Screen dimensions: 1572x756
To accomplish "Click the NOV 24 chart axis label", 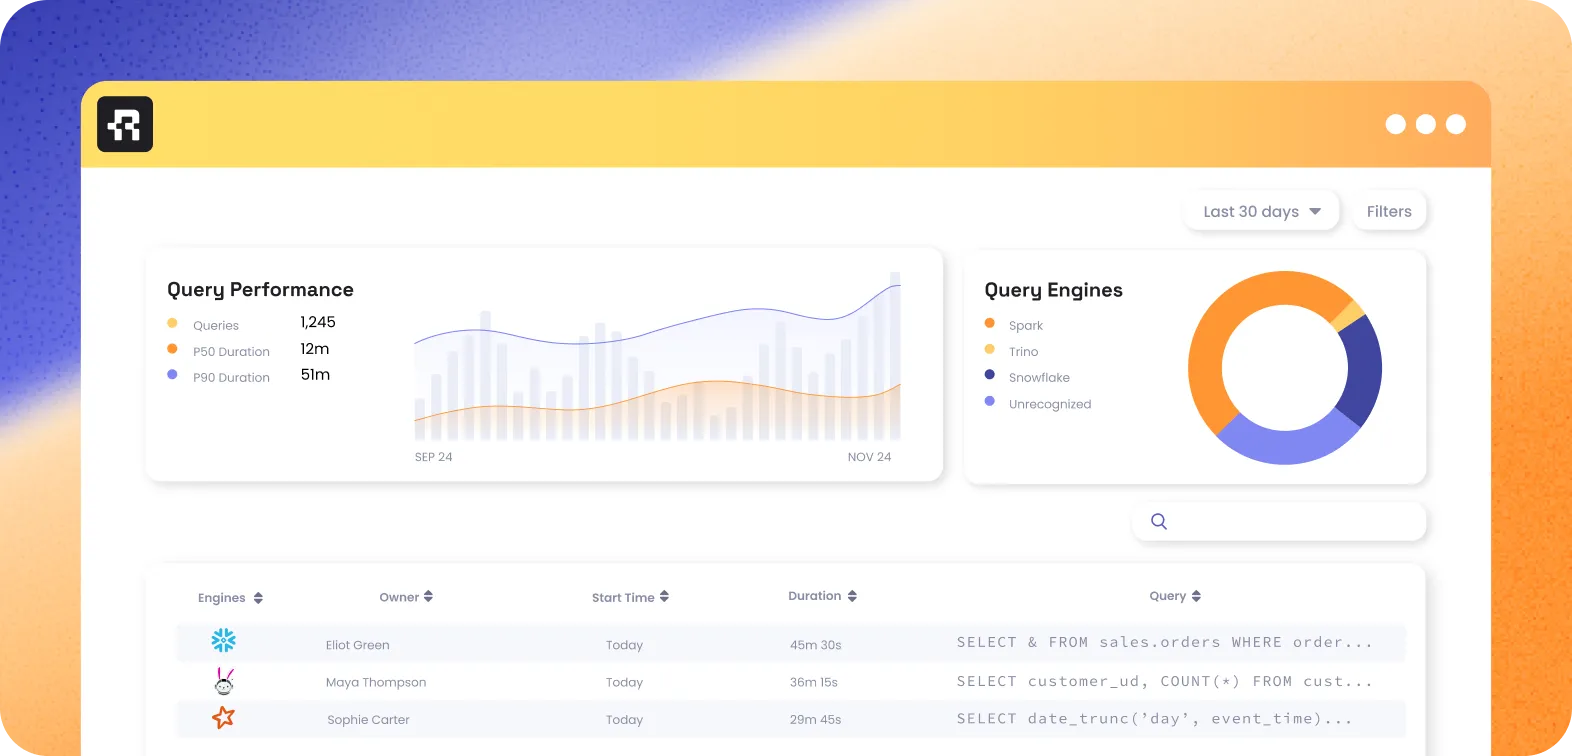I will pyautogui.click(x=870, y=457).
